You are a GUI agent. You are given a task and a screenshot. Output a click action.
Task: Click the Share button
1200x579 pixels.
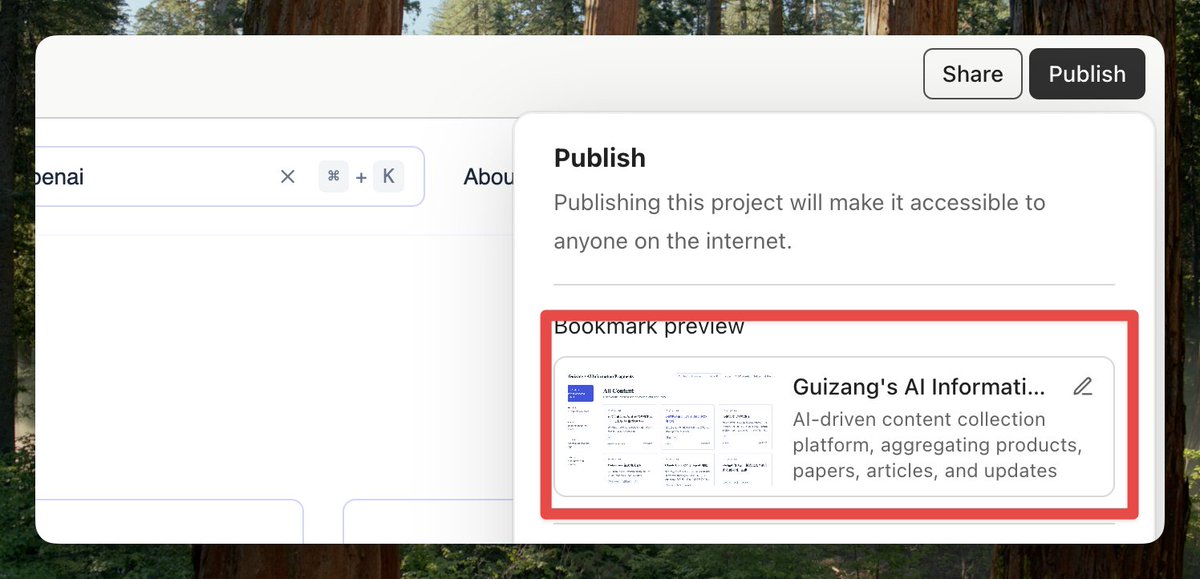973,74
